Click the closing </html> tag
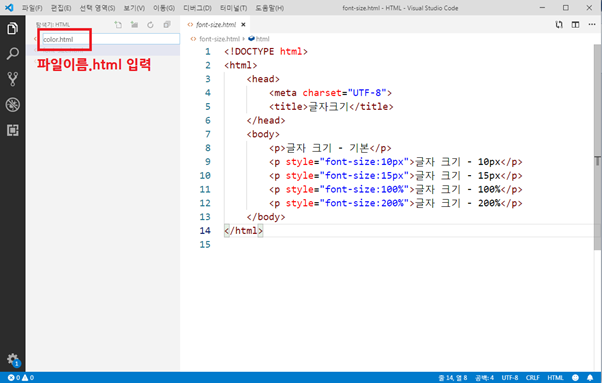Image resolution: width=602 pixels, height=383 pixels. tap(243, 231)
